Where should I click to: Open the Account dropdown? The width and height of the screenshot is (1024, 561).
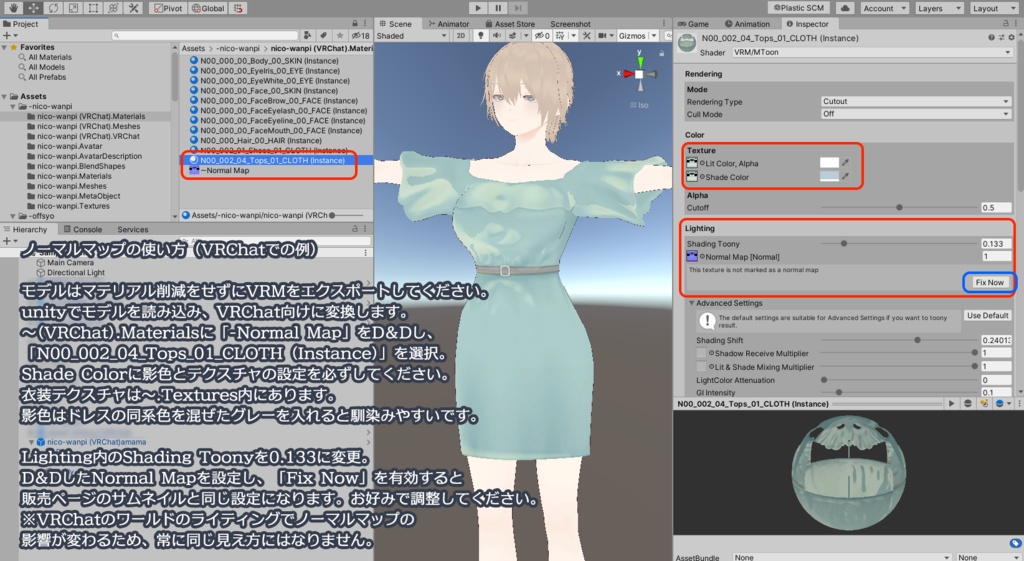(885, 8)
